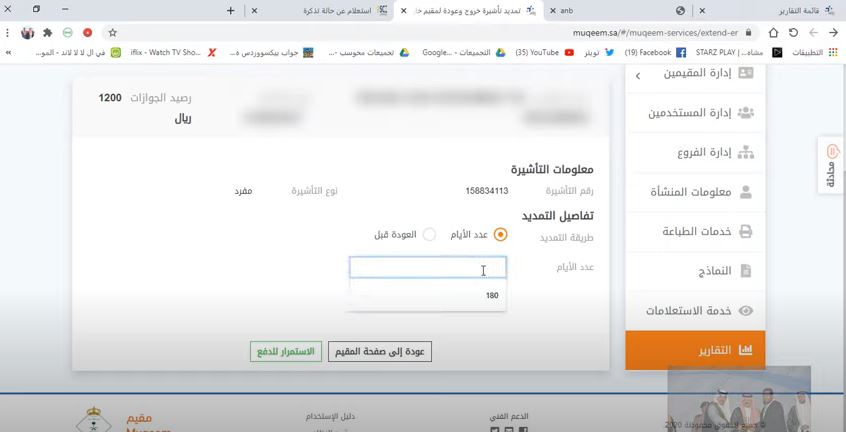Open خدمة الاستعلامات eye icon
This screenshot has width=846, height=432.
point(746,311)
